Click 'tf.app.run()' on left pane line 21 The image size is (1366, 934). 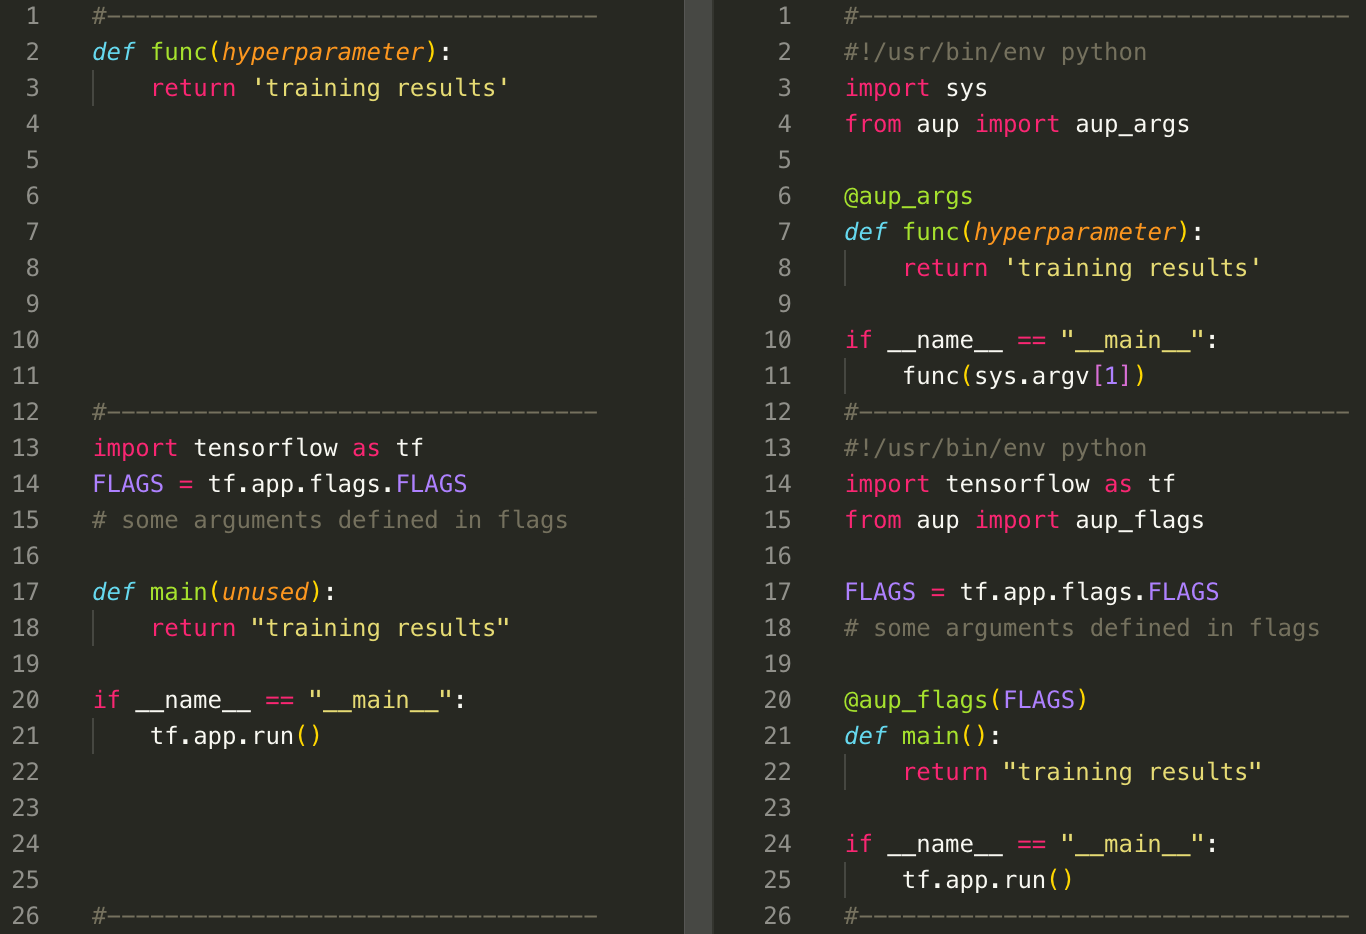tap(236, 736)
